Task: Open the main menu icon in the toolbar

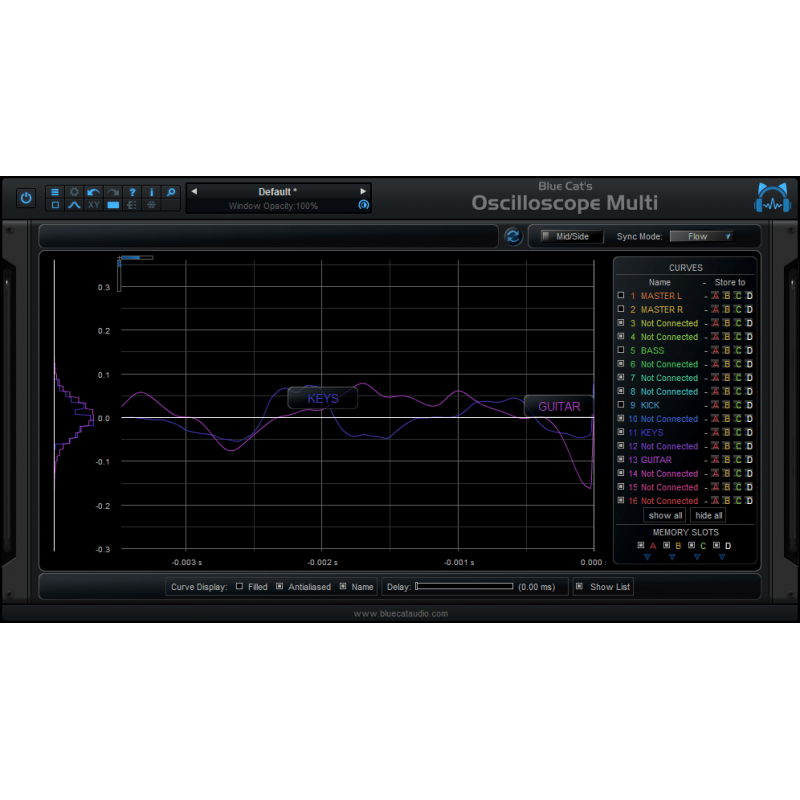Action: pyautogui.click(x=55, y=192)
